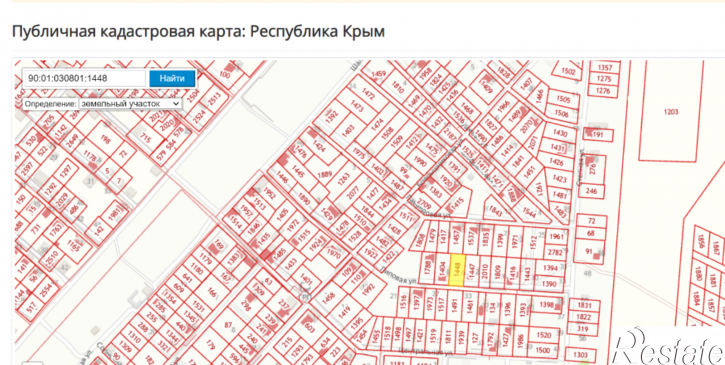The image size is (725, 365).
Task: Select parcel 1531 on the map
Action: pyautogui.click(x=198, y=307)
